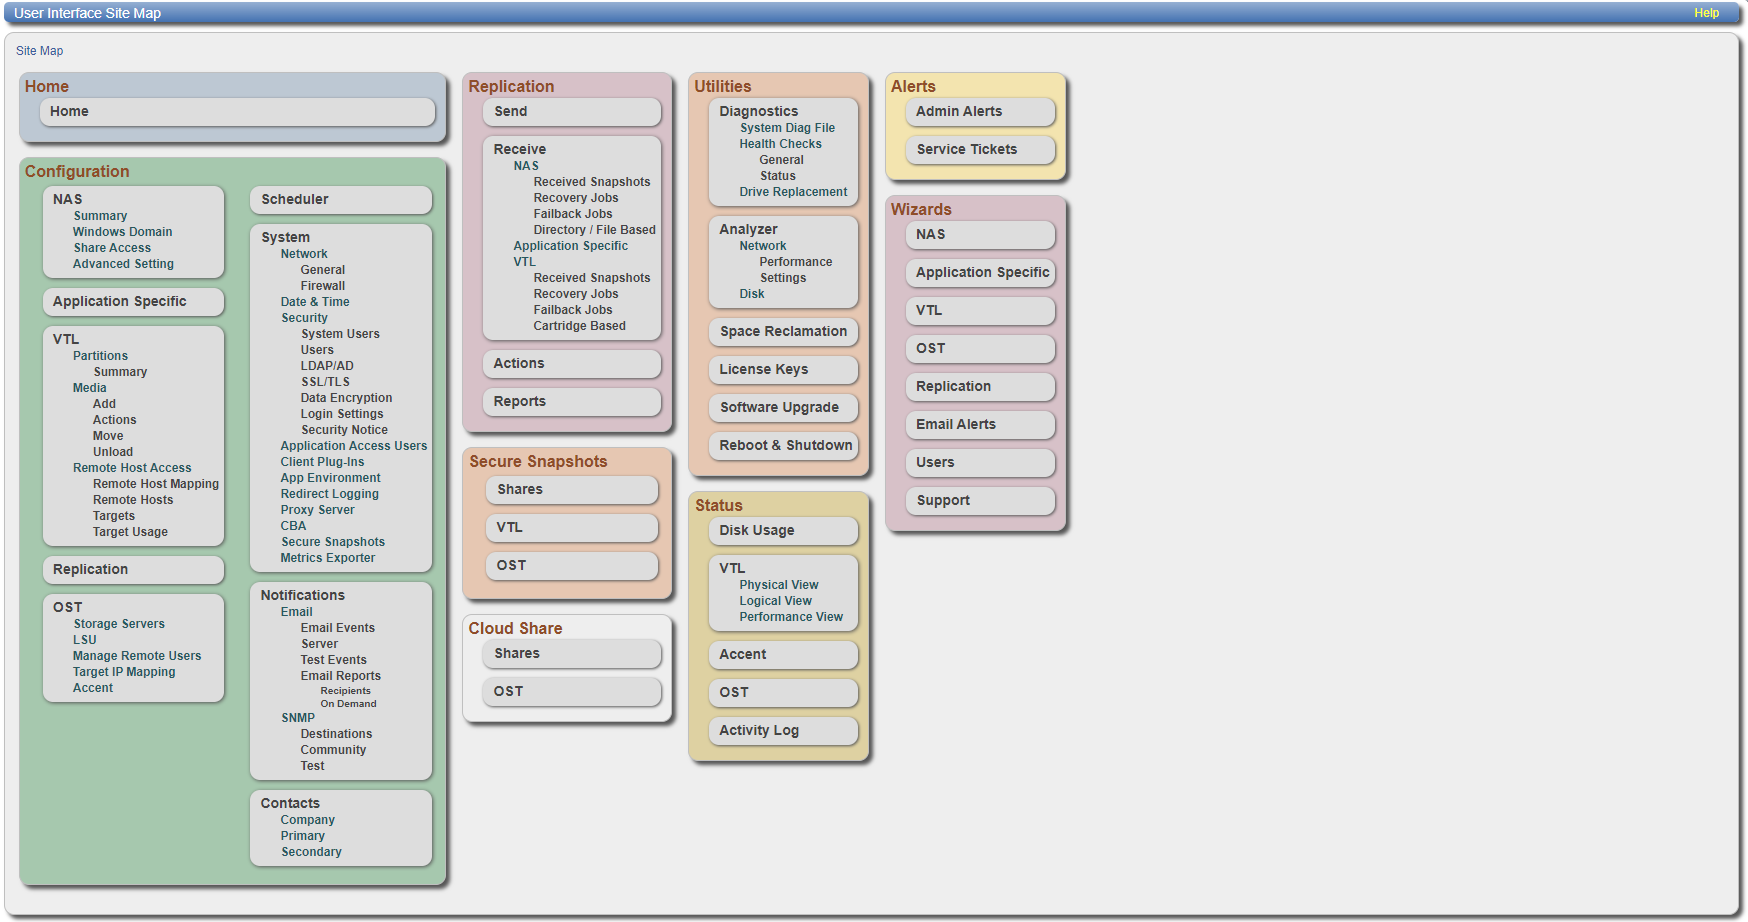Screen dimensions: 1748x922
Task: Open SNMP Community
Action: (x=333, y=750)
